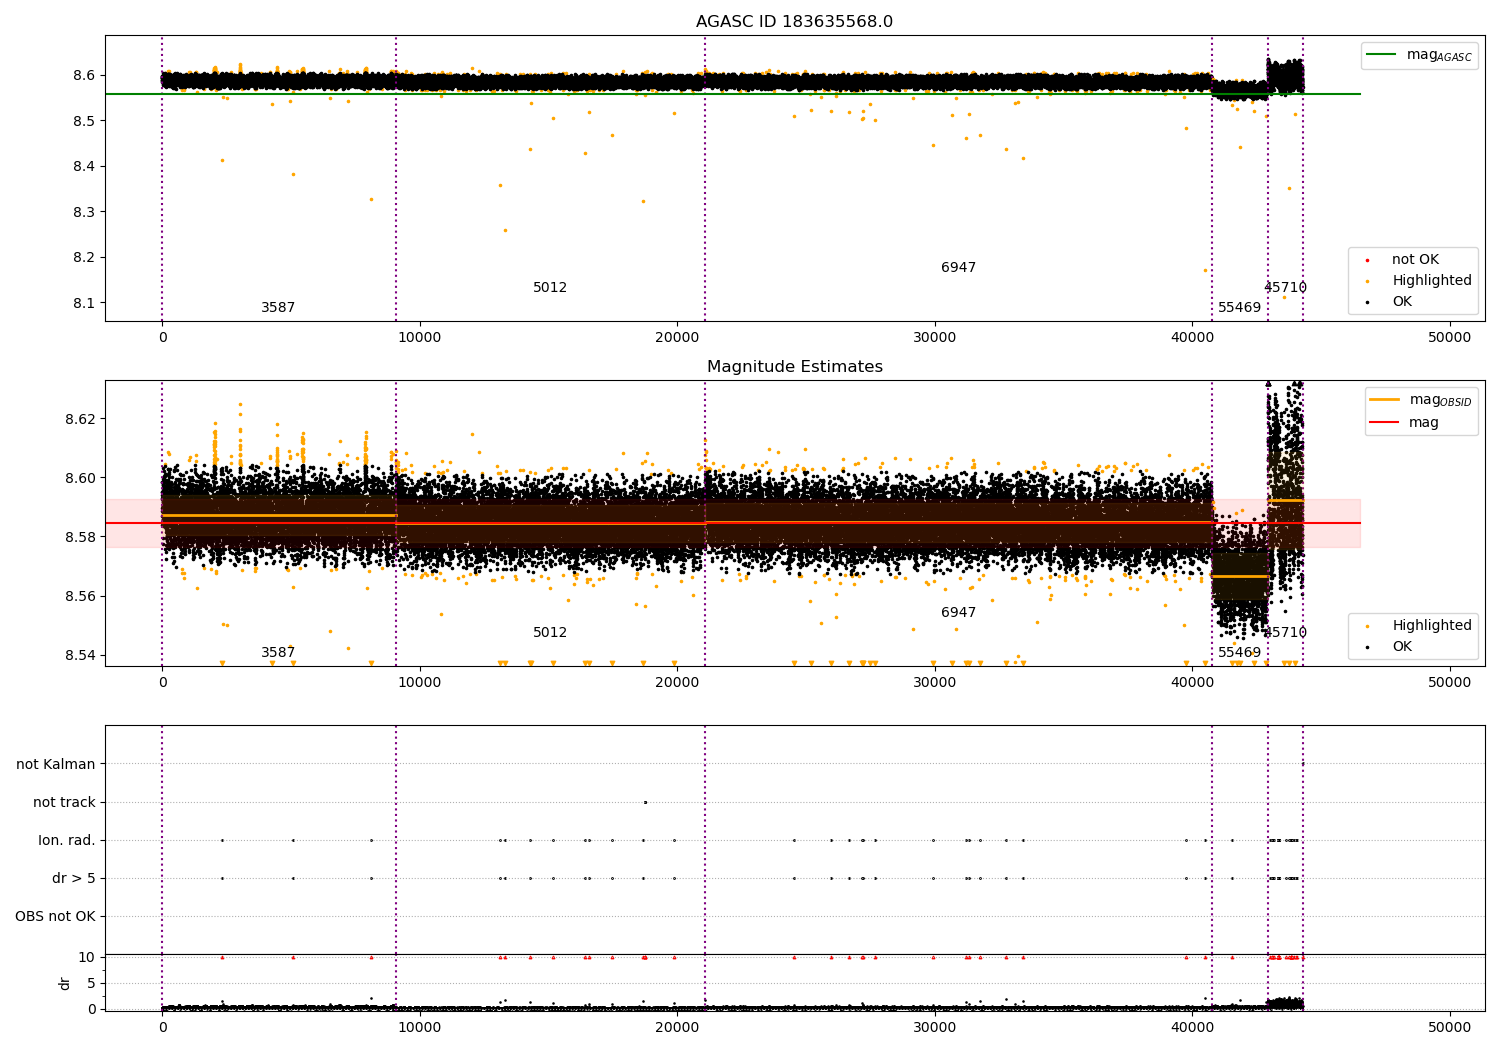Click y-axis tick 8.56 in middle panel
This screenshot has width=1500, height=1050.
point(80,597)
